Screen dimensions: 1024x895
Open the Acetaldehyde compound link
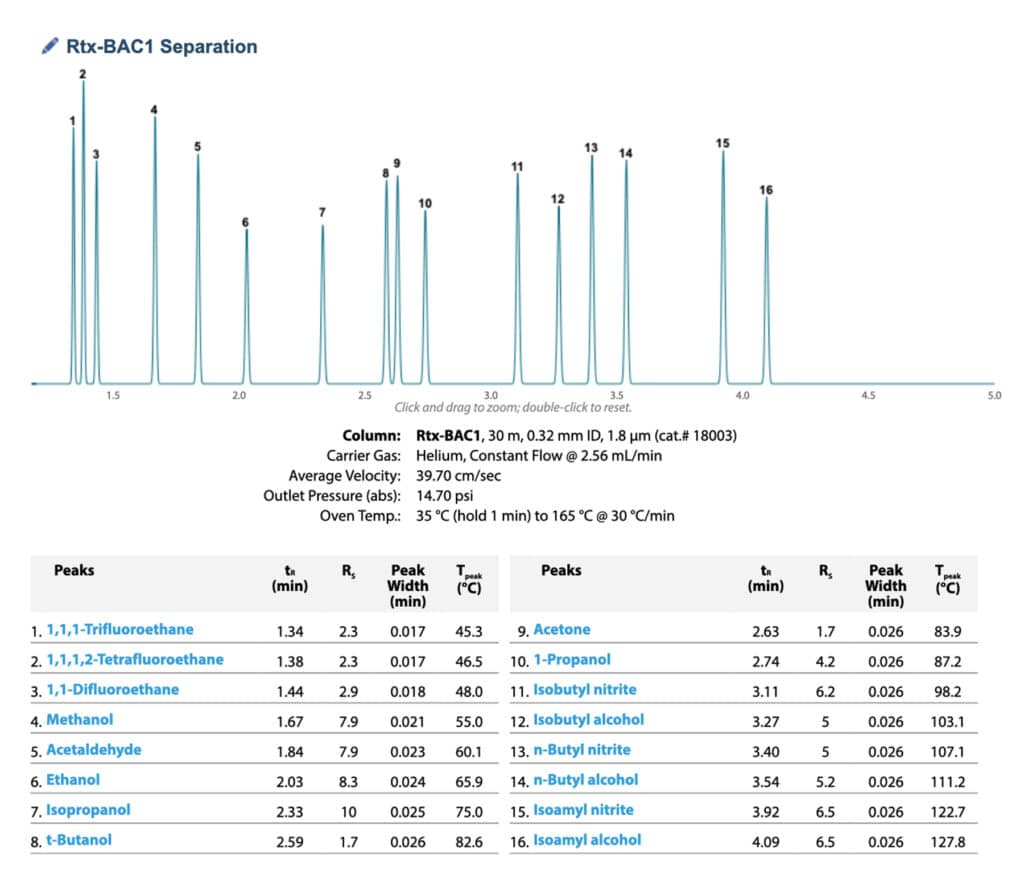[x=94, y=750]
